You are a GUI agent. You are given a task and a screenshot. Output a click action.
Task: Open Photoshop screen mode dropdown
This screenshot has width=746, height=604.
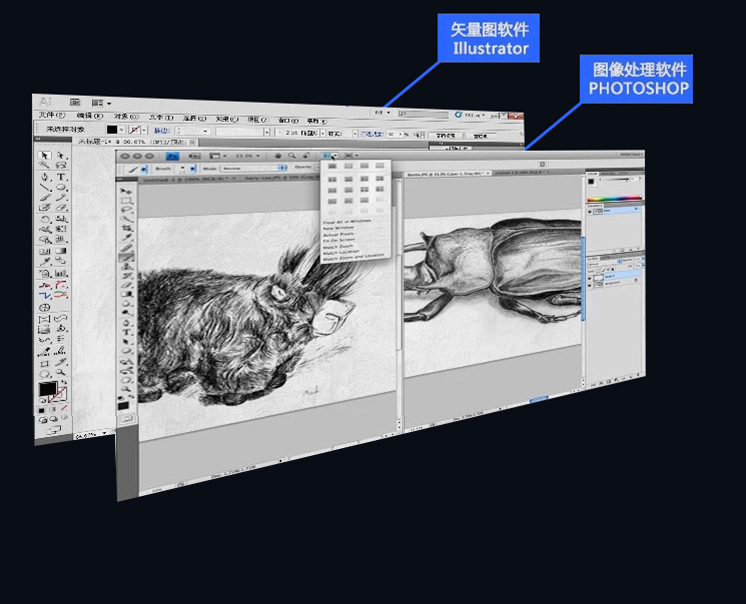click(x=356, y=156)
